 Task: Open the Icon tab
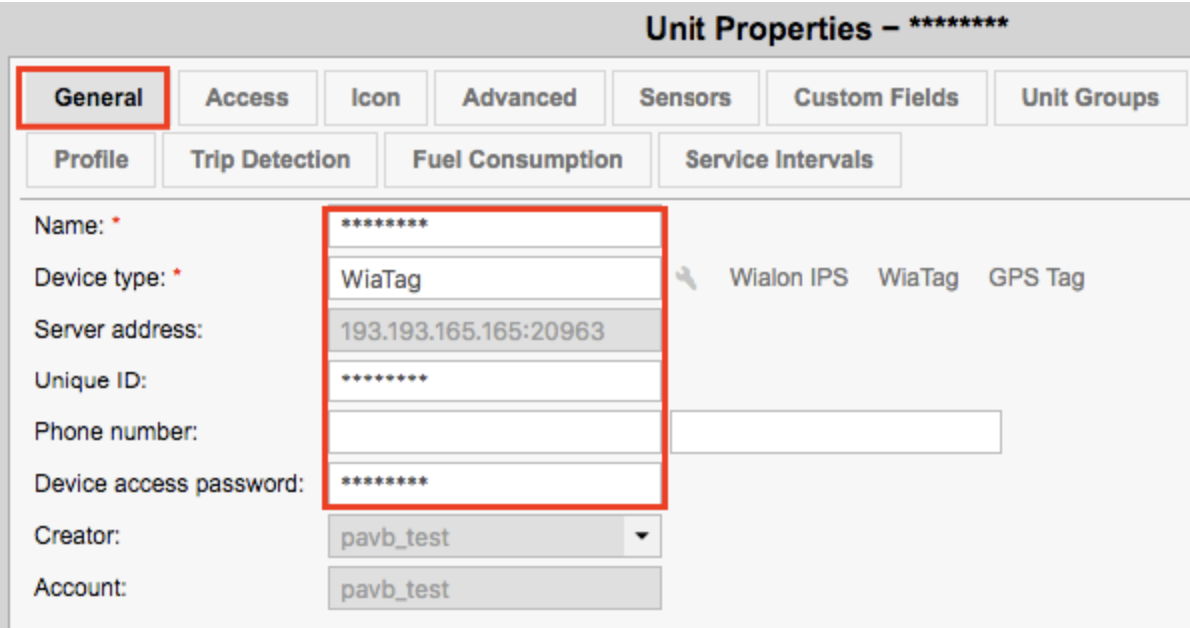376,98
